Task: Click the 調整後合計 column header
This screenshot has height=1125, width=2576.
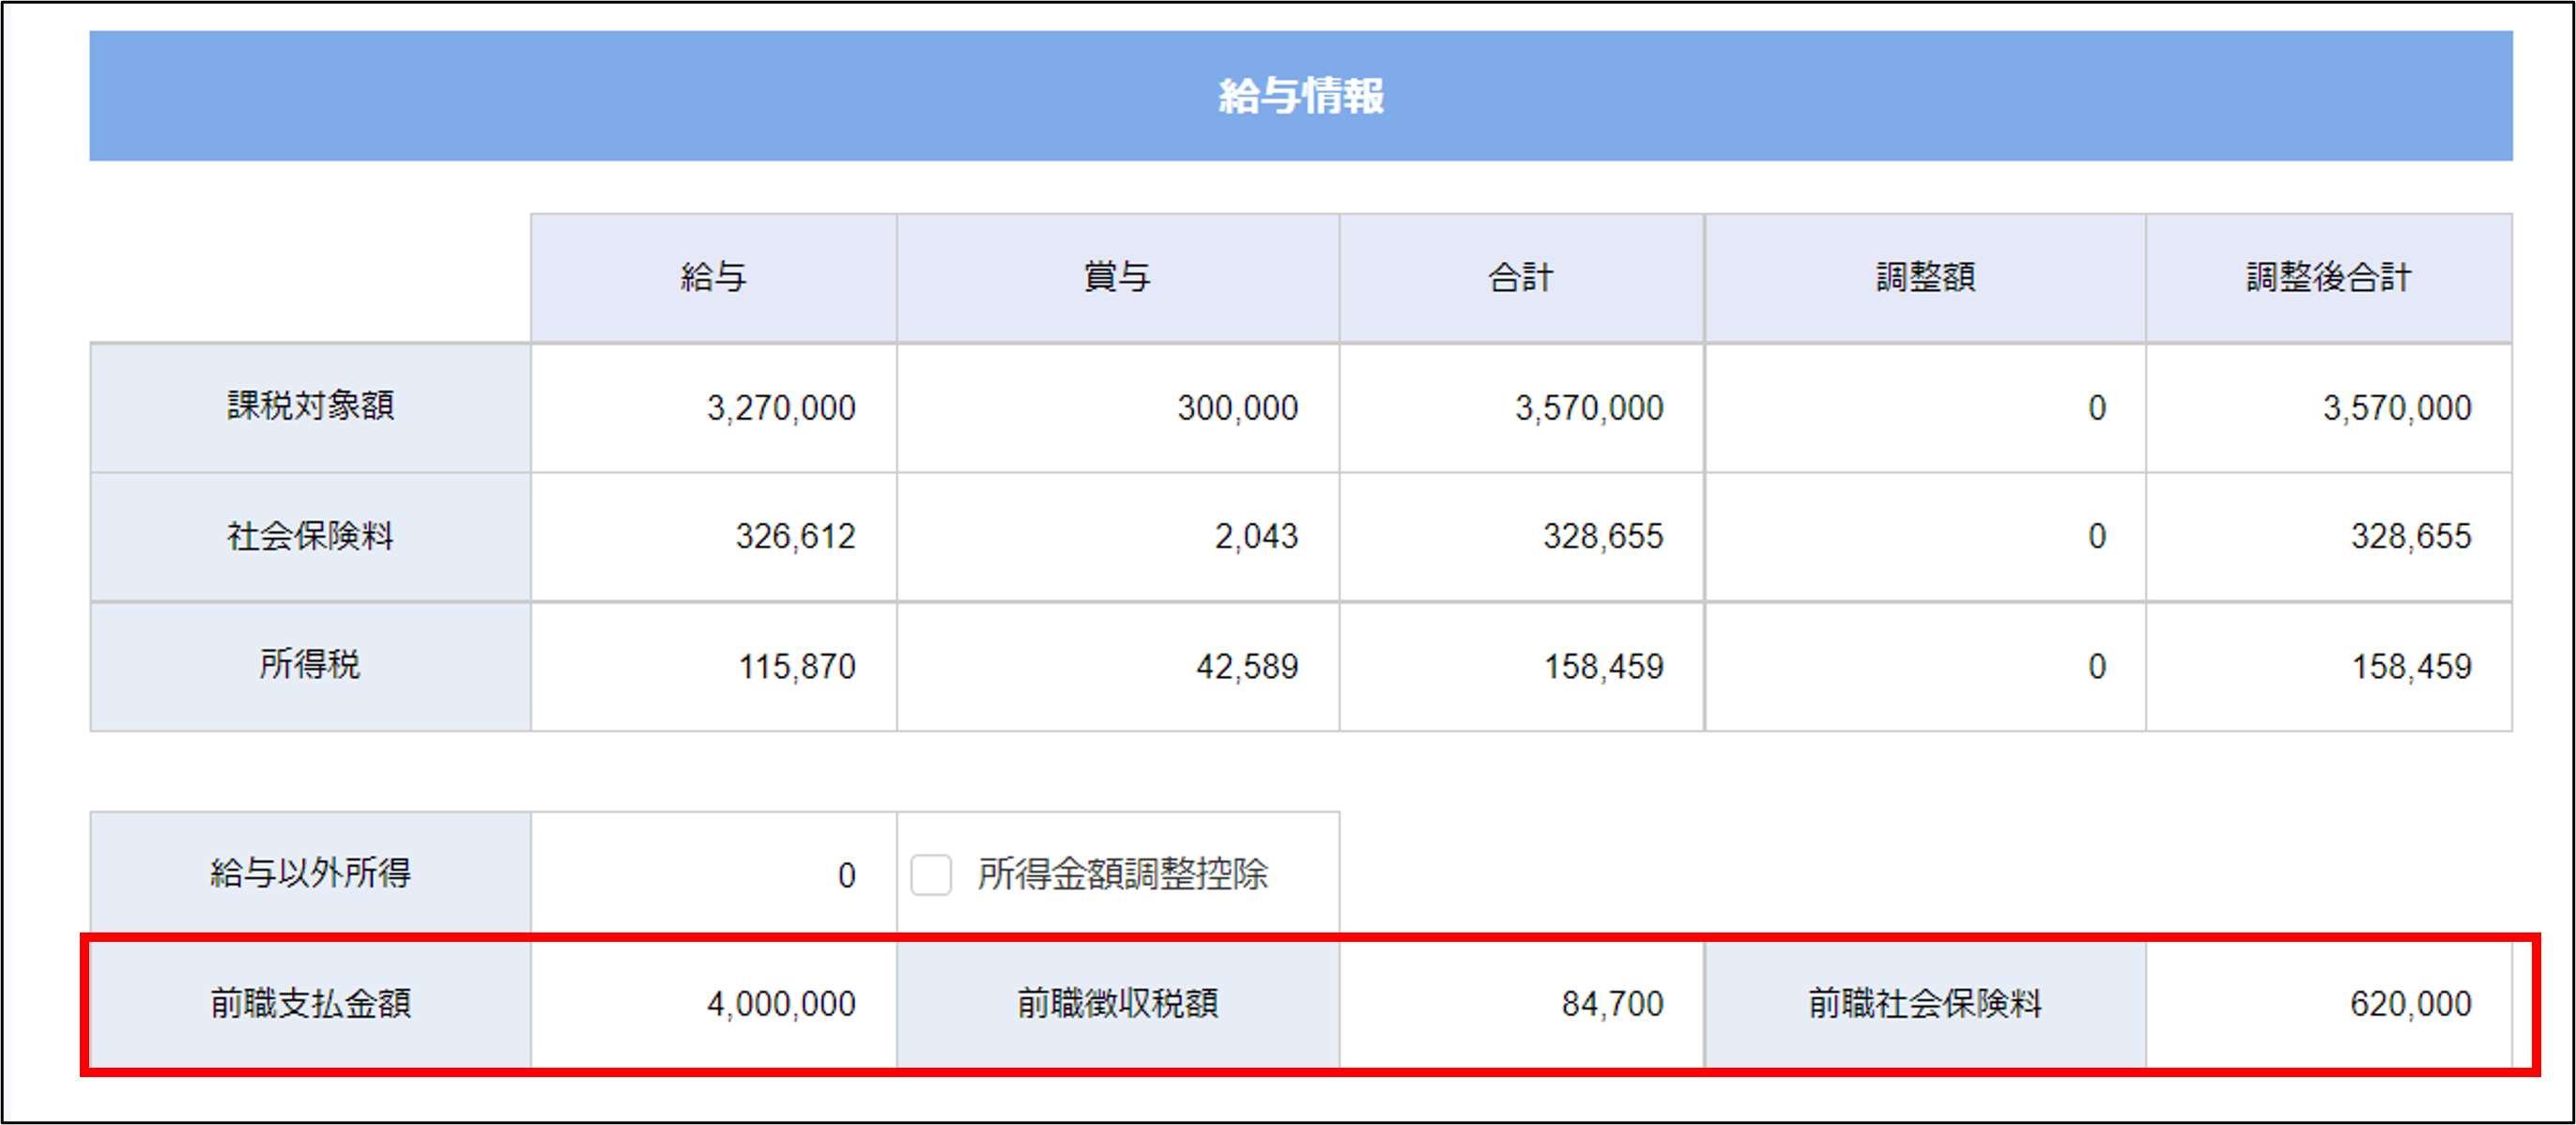Action: click(x=2328, y=277)
